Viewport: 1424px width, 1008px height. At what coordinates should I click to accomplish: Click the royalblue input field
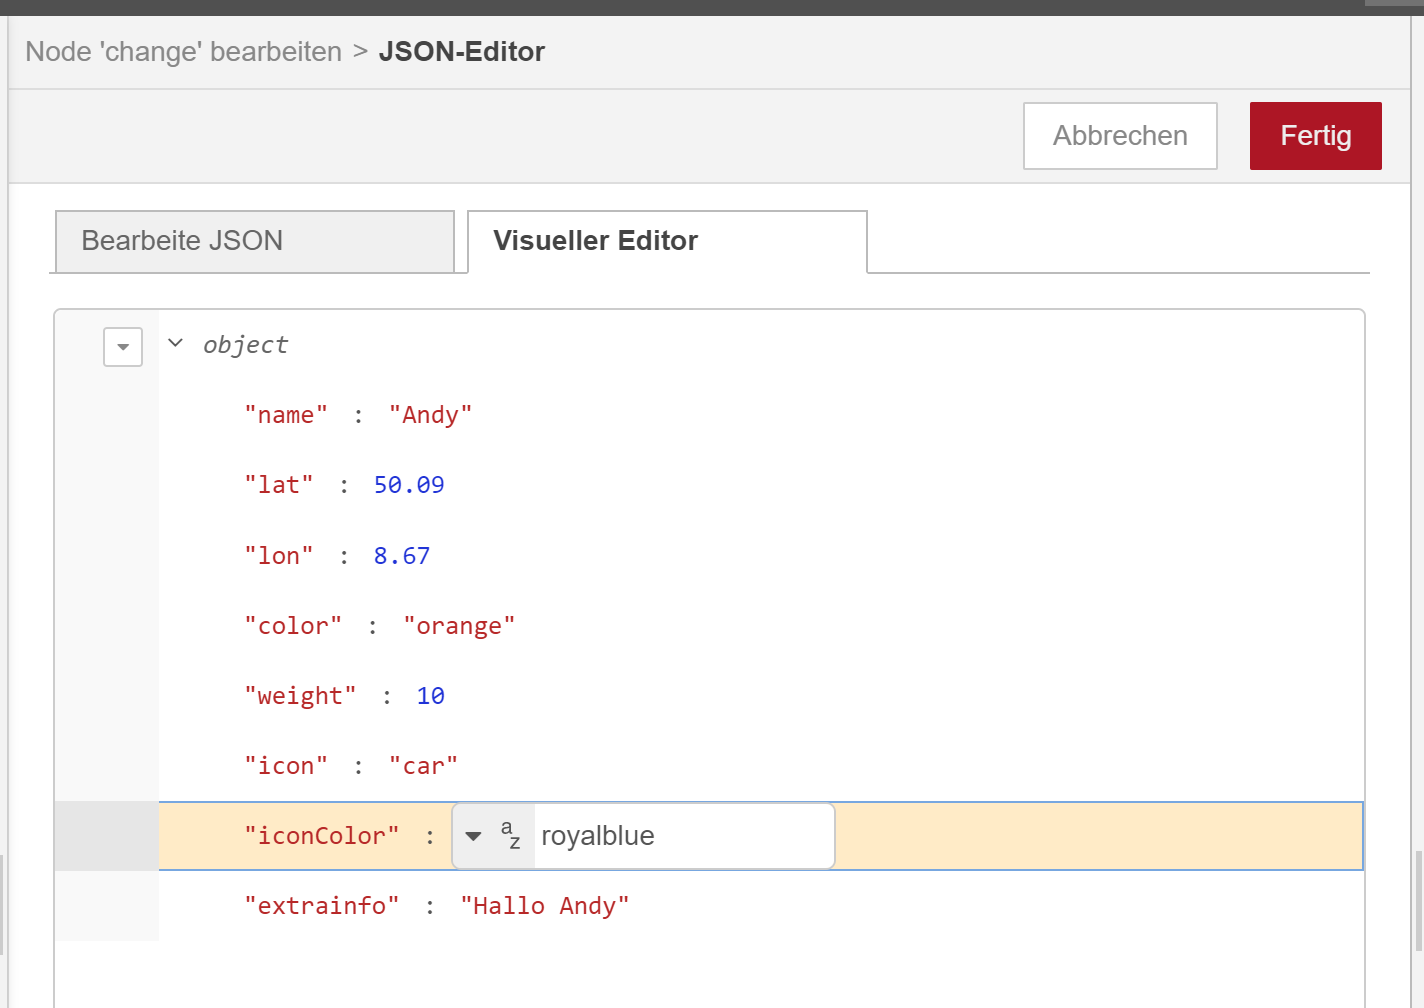click(684, 836)
